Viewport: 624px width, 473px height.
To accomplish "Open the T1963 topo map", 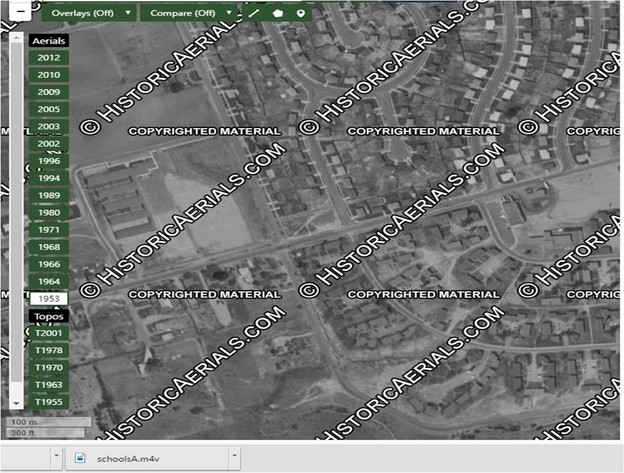I will [x=49, y=385].
